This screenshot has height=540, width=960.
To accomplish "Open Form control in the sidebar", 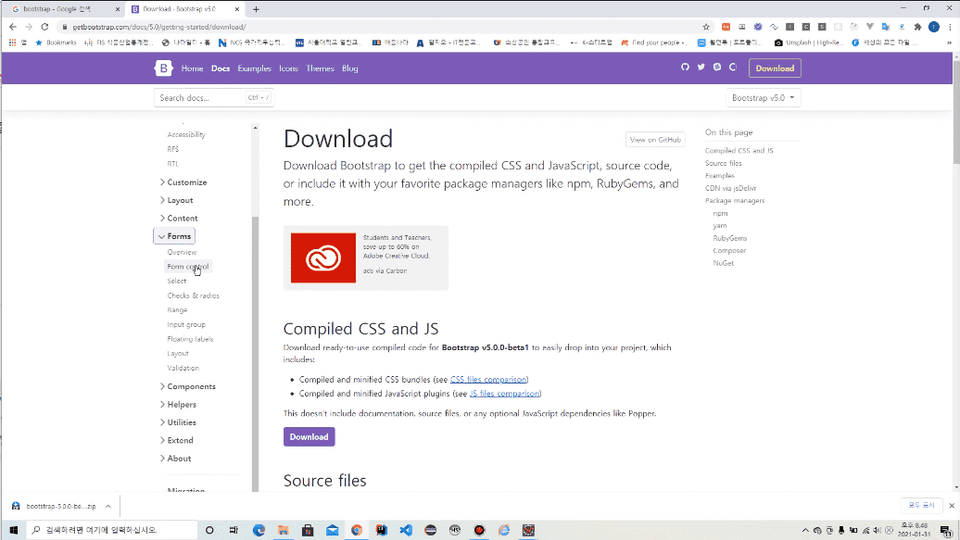I will coord(188,267).
